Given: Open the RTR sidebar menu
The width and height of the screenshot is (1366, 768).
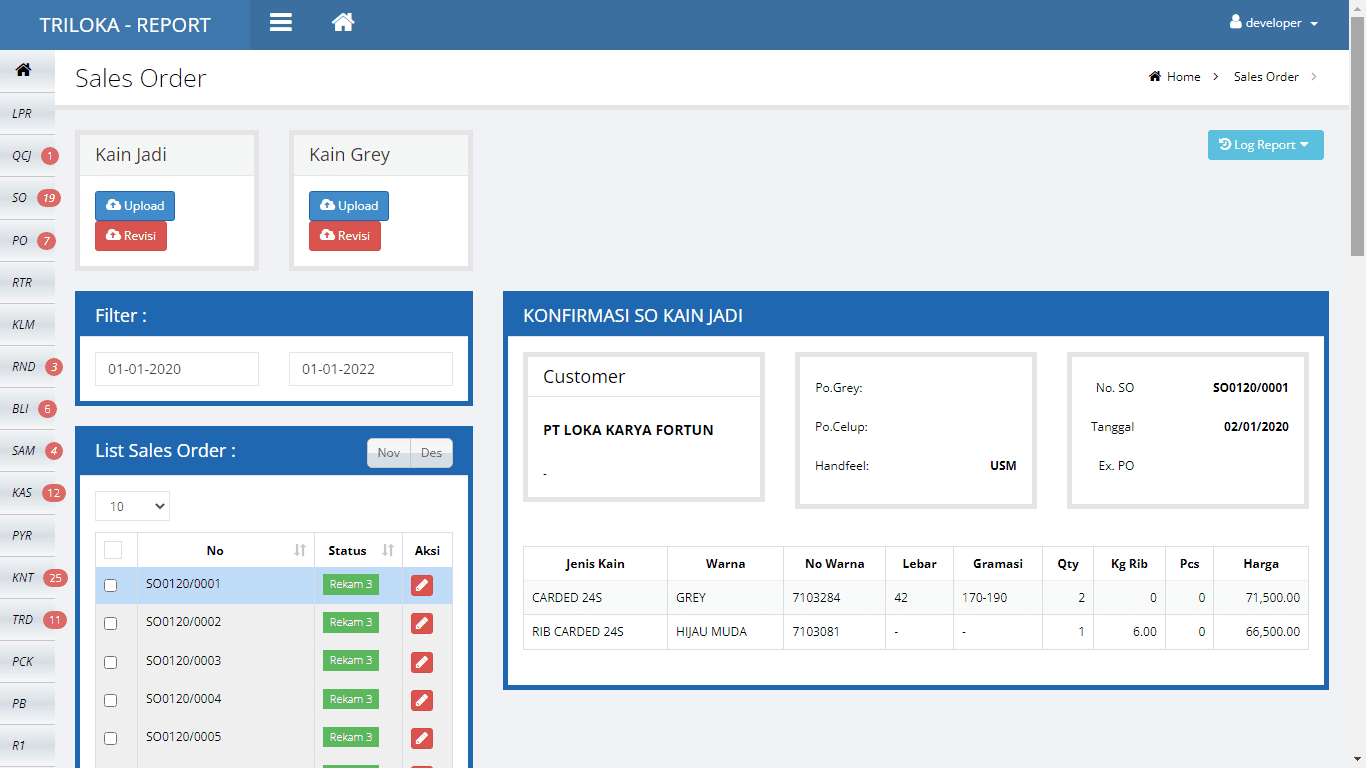Looking at the screenshot, I should click(27, 282).
